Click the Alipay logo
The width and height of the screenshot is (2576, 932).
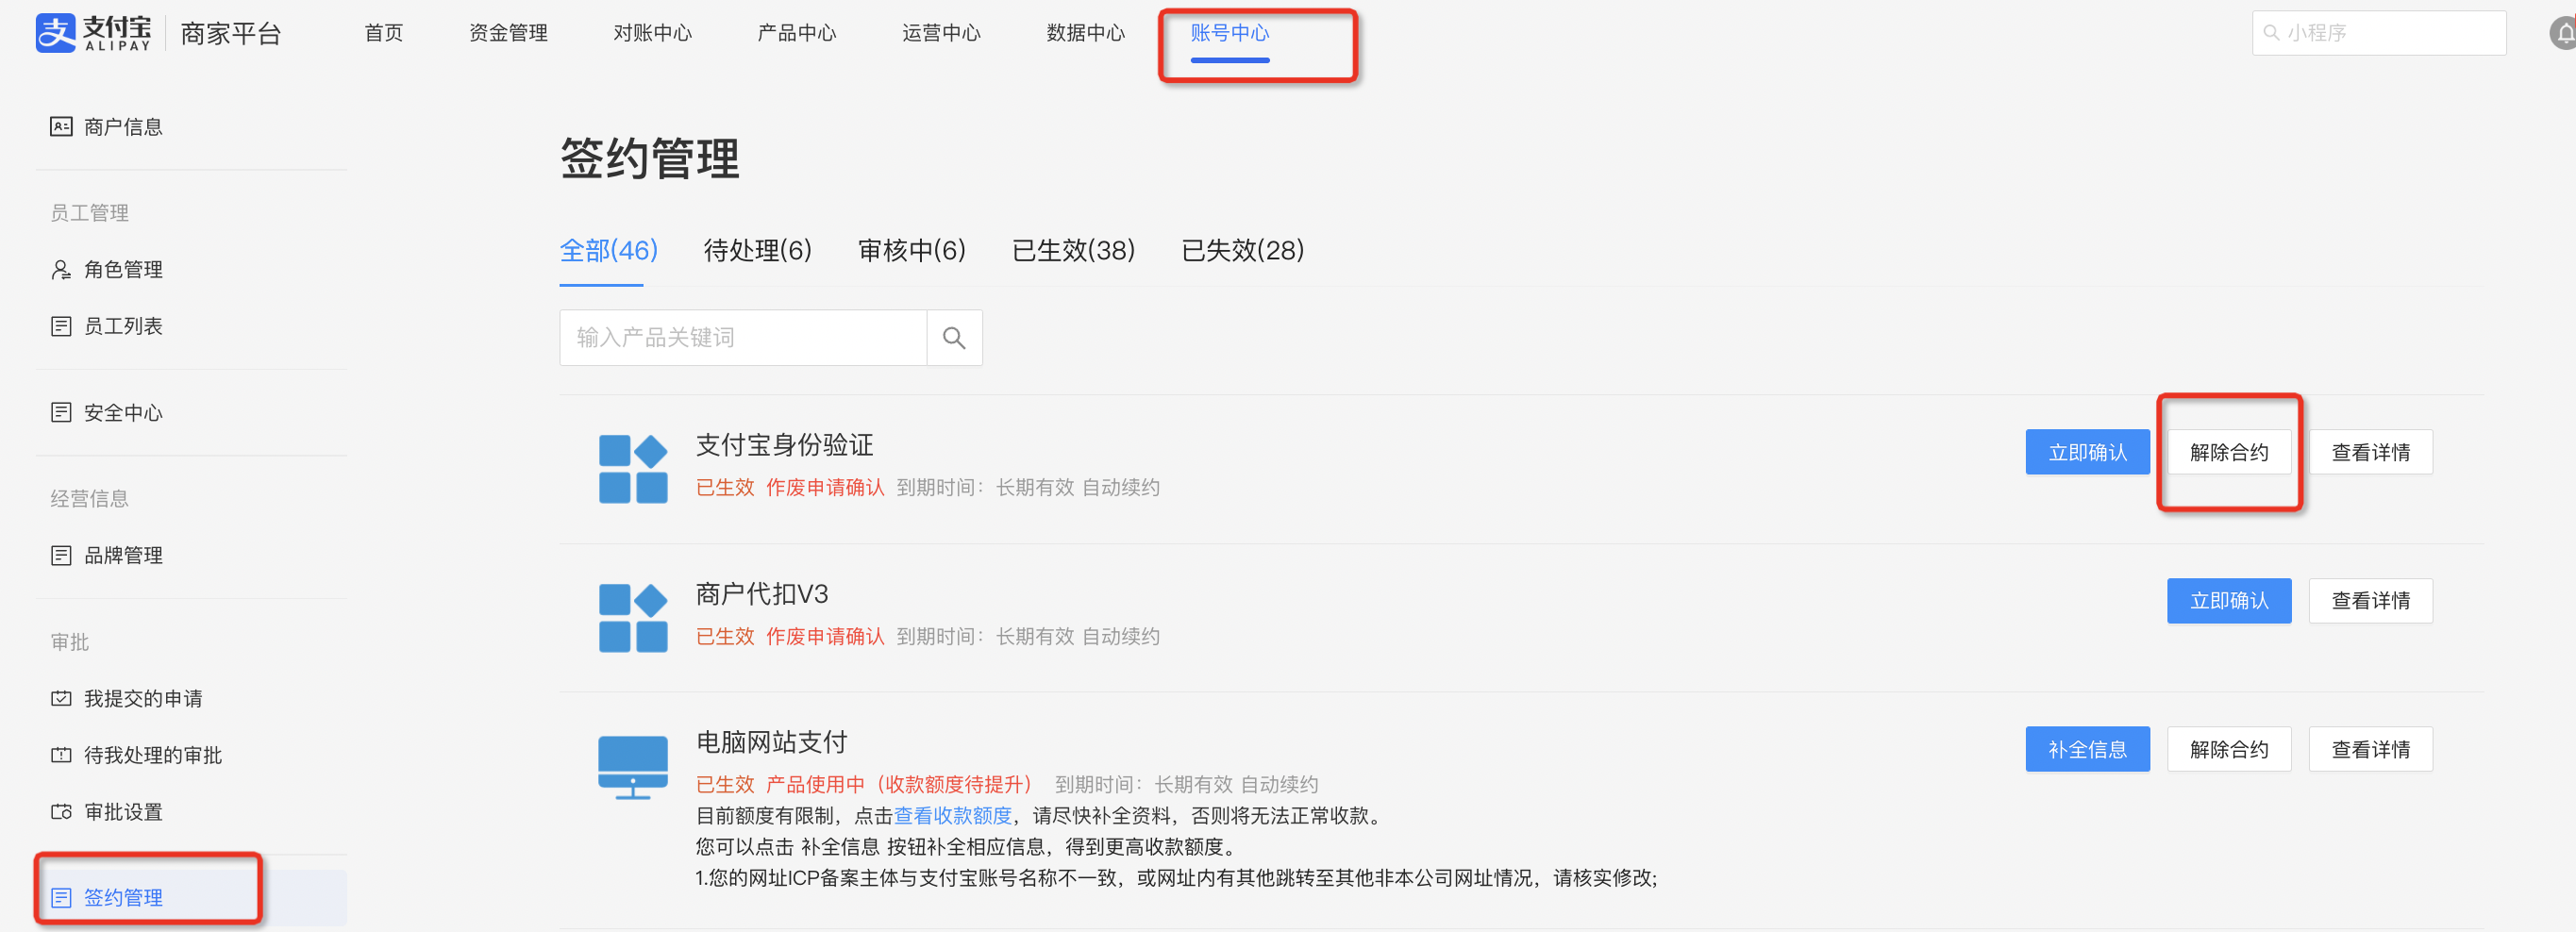[x=93, y=33]
